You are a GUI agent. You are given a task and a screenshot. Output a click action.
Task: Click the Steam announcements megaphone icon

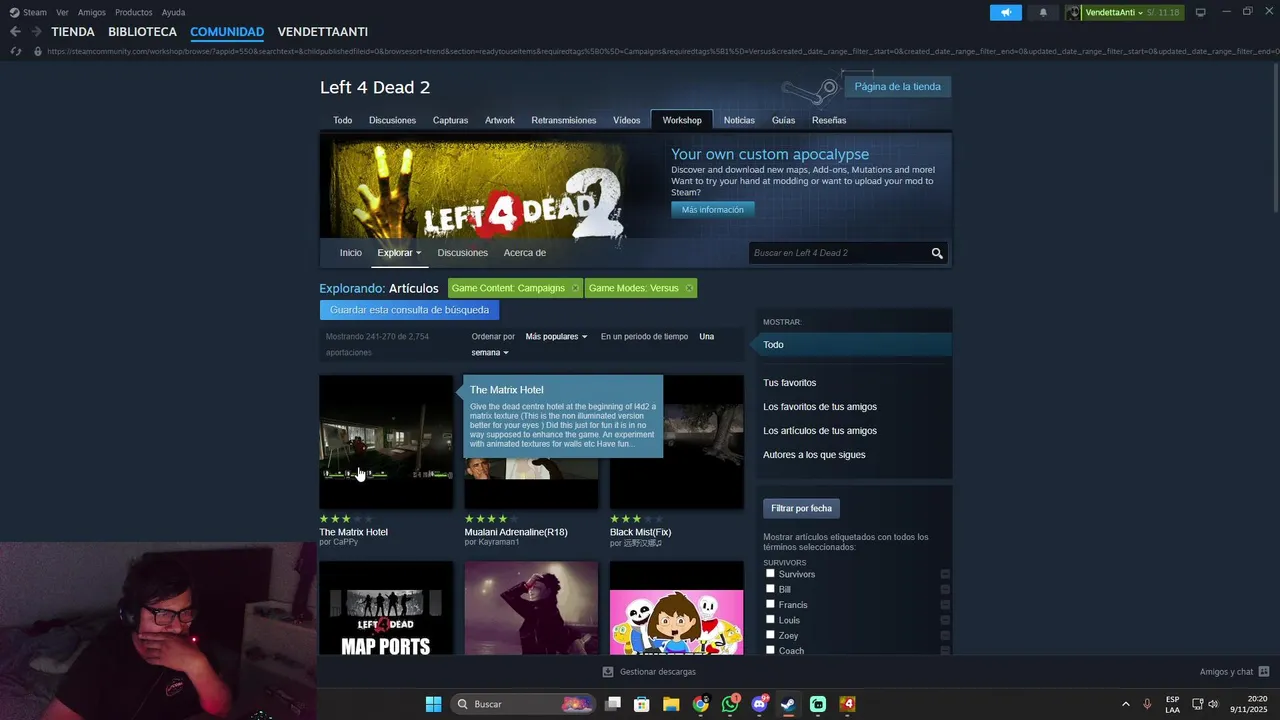[1006, 12]
